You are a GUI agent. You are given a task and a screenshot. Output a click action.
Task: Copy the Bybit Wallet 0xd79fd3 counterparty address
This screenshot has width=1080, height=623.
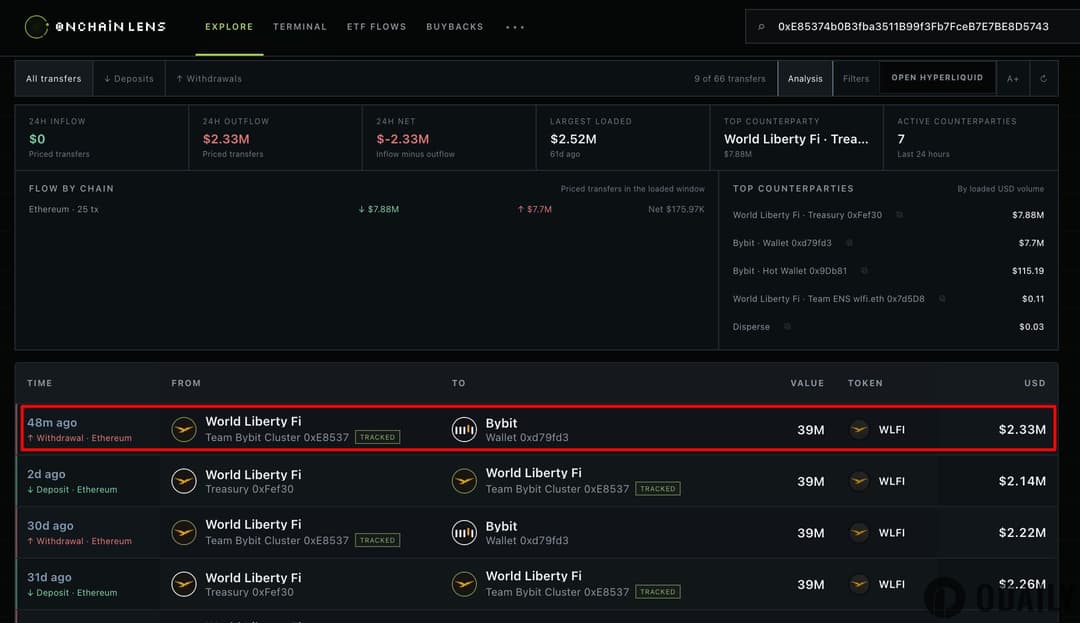pos(849,242)
